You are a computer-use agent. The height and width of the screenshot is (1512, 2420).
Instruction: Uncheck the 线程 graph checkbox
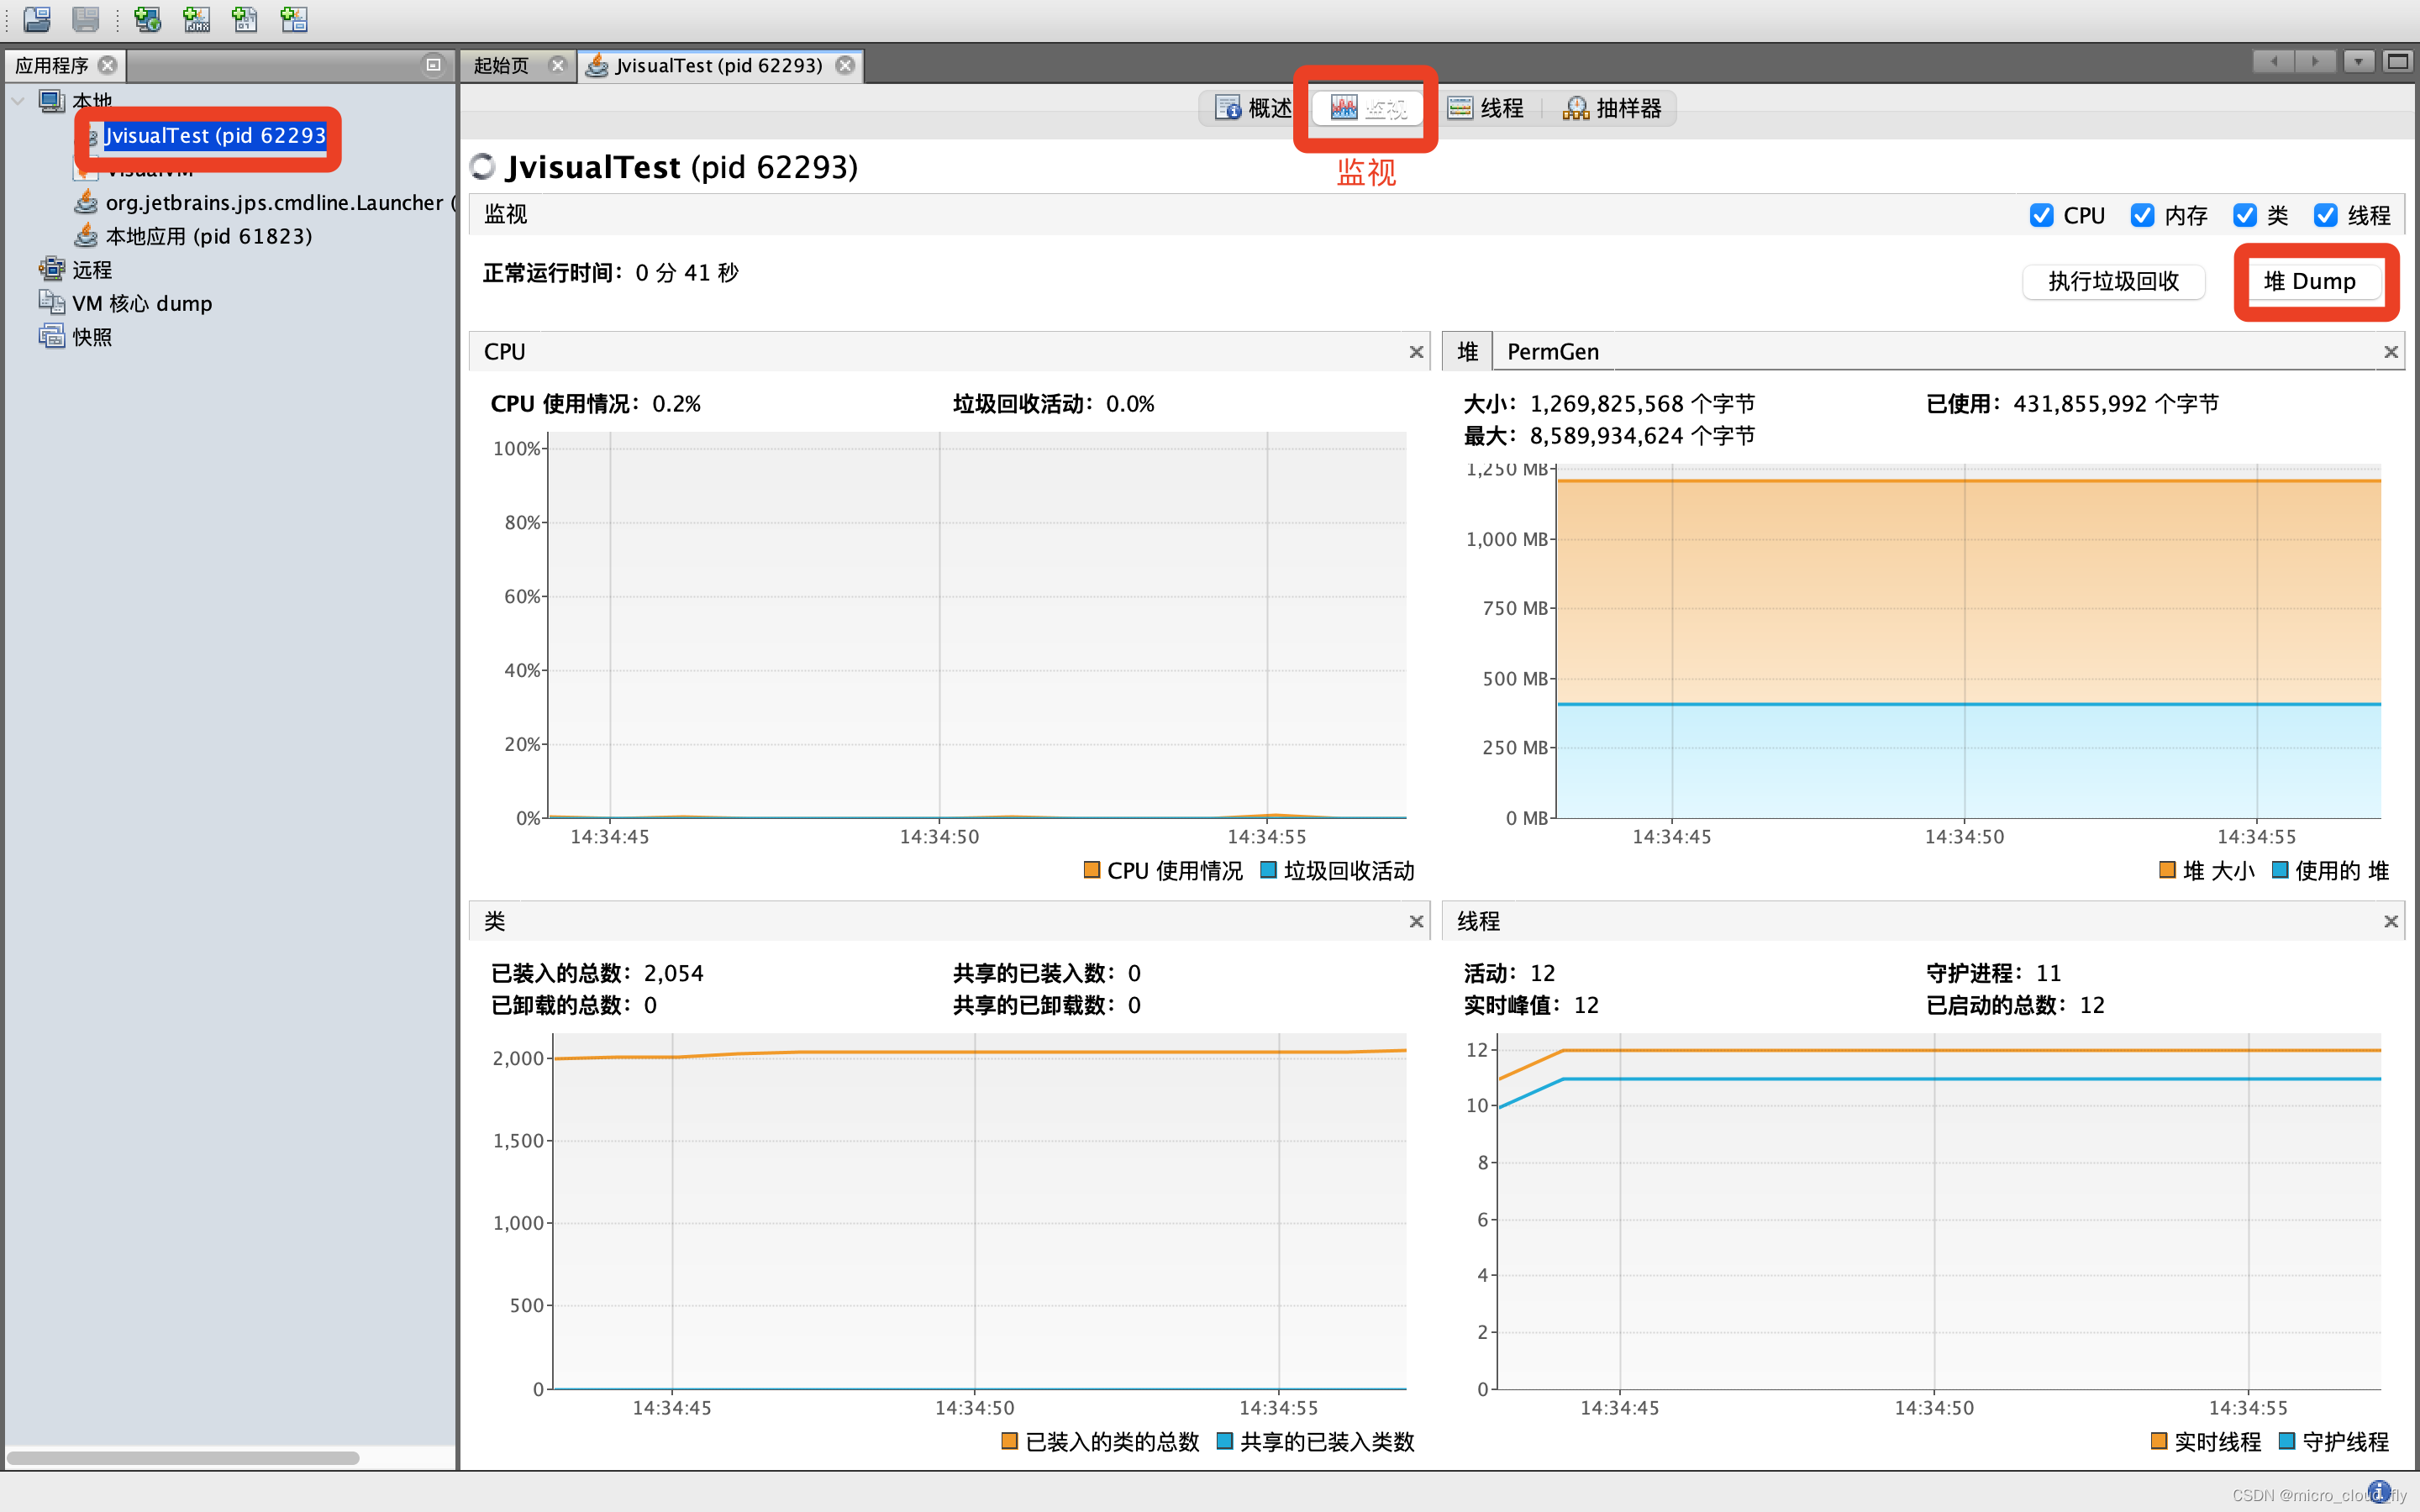(2326, 215)
